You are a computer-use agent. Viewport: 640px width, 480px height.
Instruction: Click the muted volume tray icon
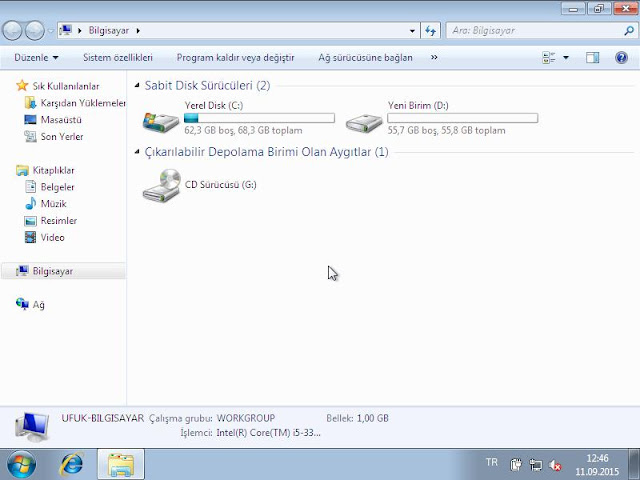coord(555,464)
